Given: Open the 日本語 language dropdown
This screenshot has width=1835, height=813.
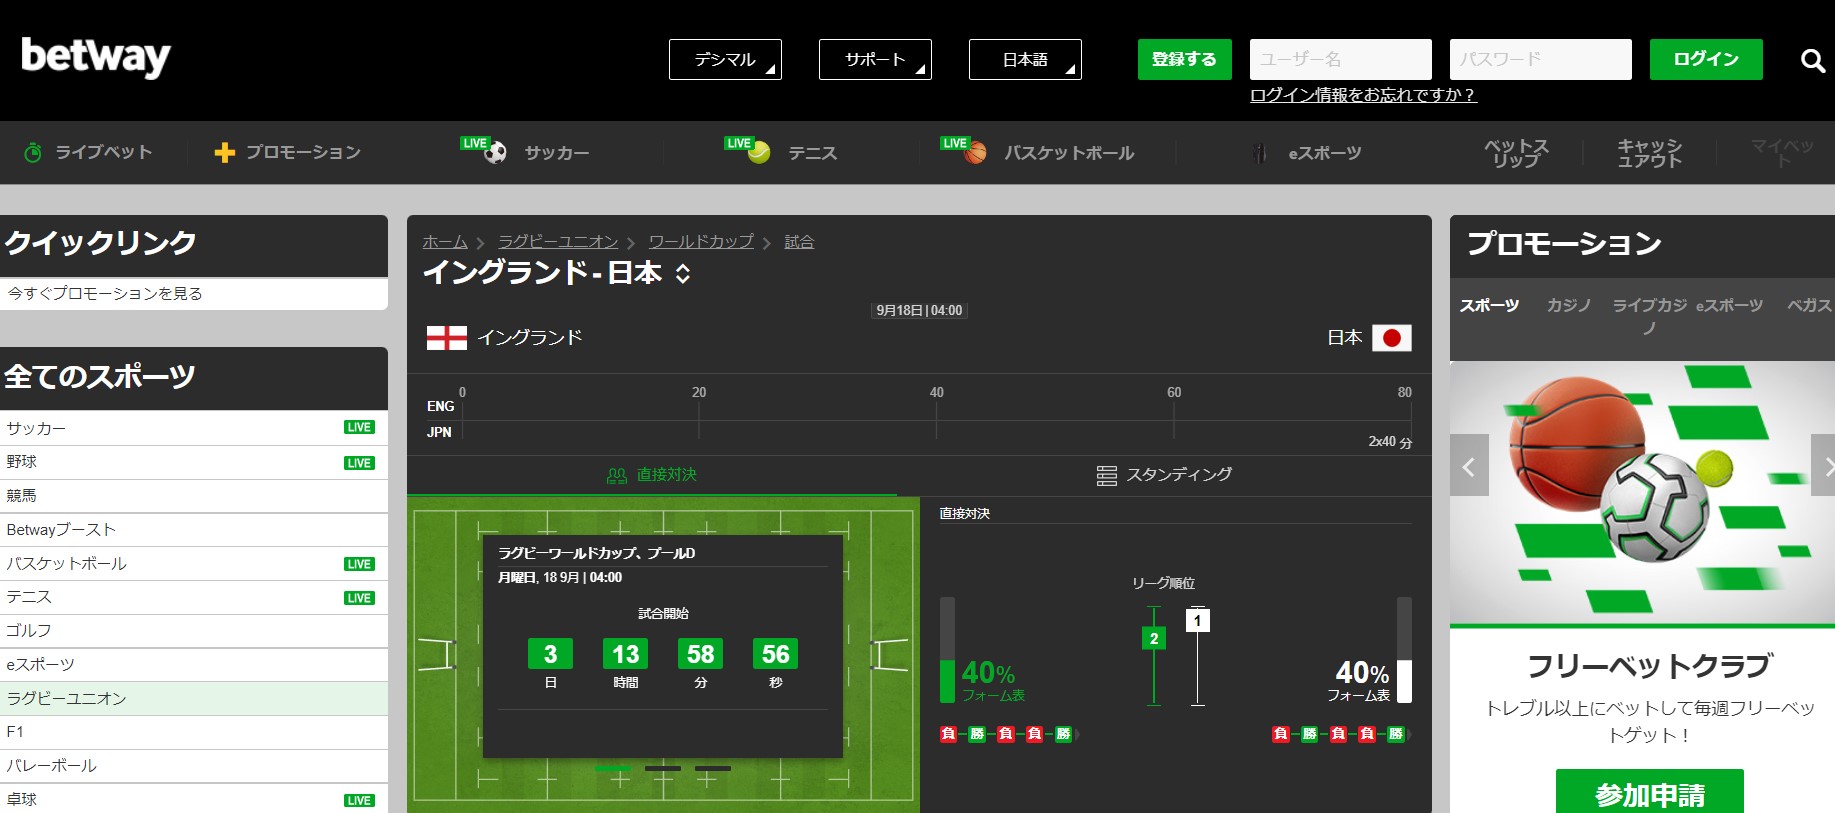Looking at the screenshot, I should pos(1025,59).
